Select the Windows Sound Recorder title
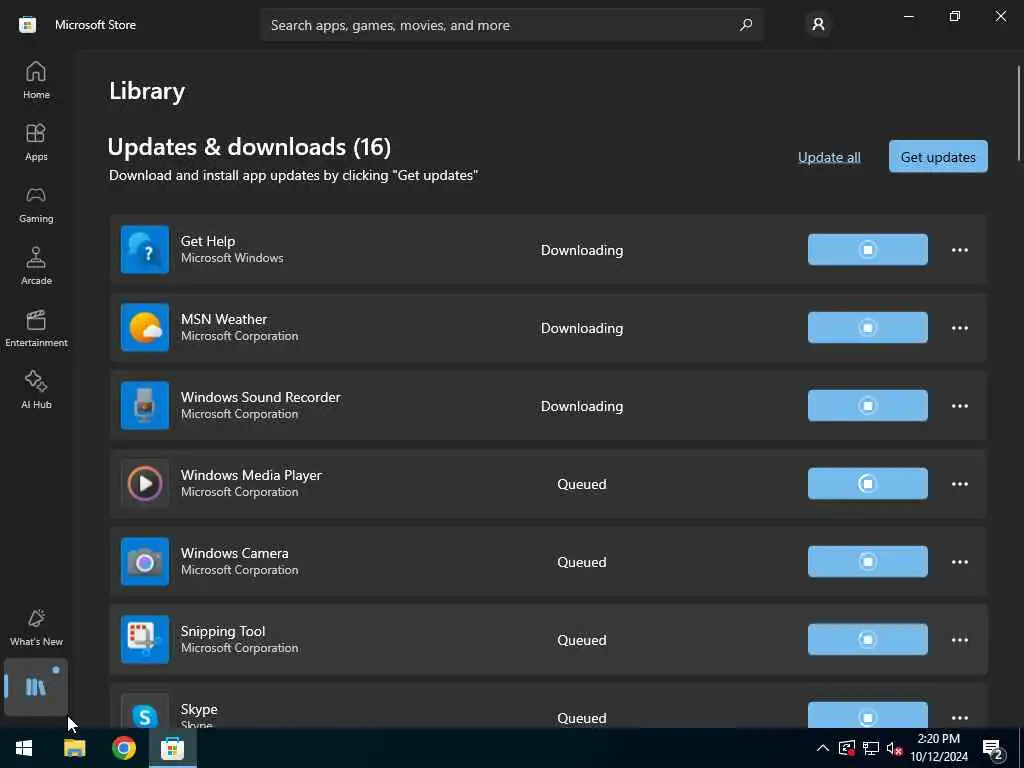This screenshot has width=1024, height=768. pos(261,397)
